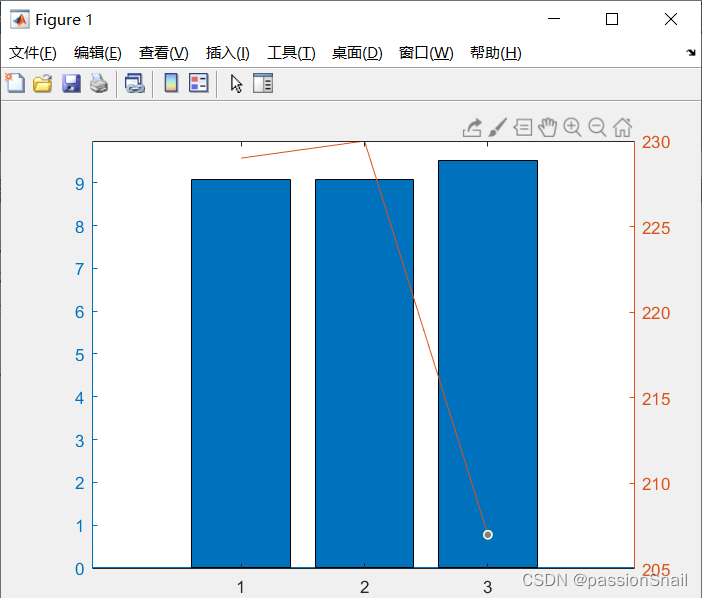Click the x-axis tick label 1
Viewport: 702px width, 598px height.
click(241, 587)
